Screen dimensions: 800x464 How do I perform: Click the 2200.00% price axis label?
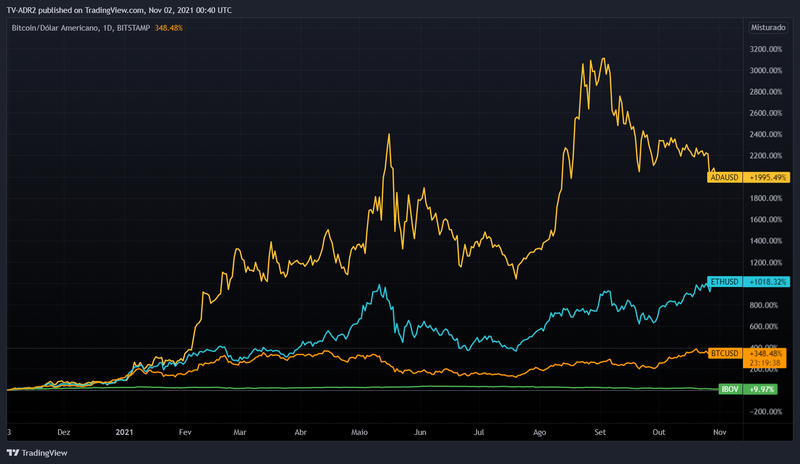click(x=766, y=156)
